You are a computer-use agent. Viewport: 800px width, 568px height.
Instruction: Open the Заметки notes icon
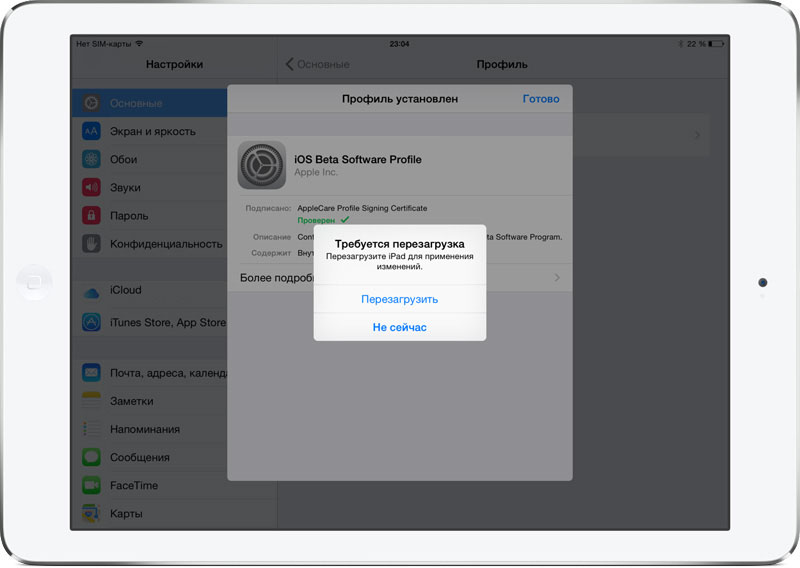91,401
